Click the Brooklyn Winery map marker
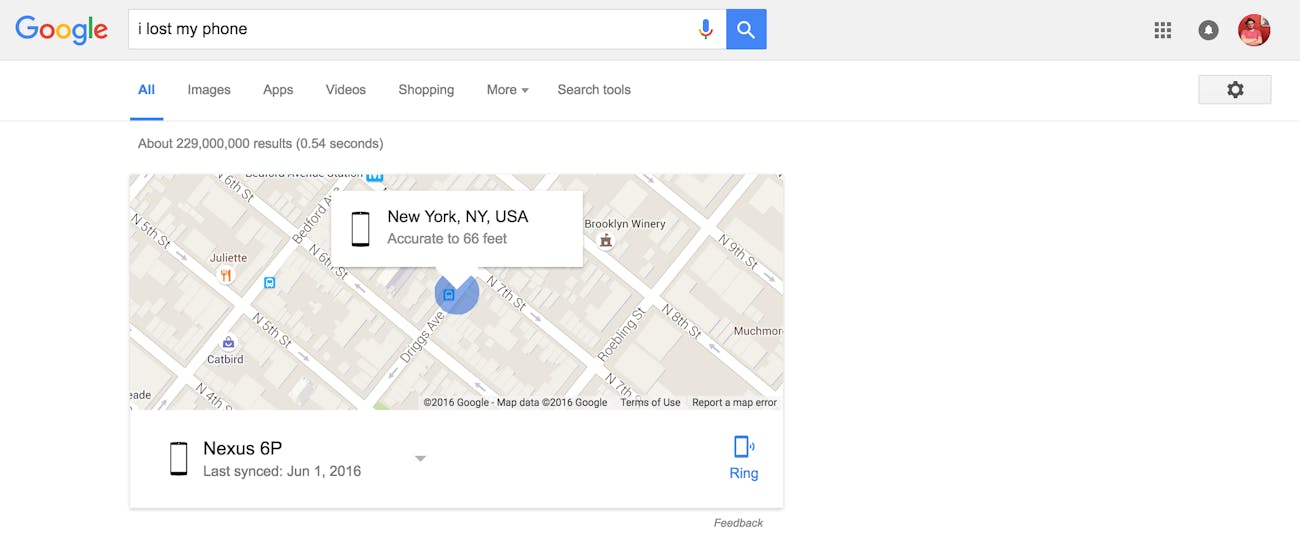 point(605,241)
